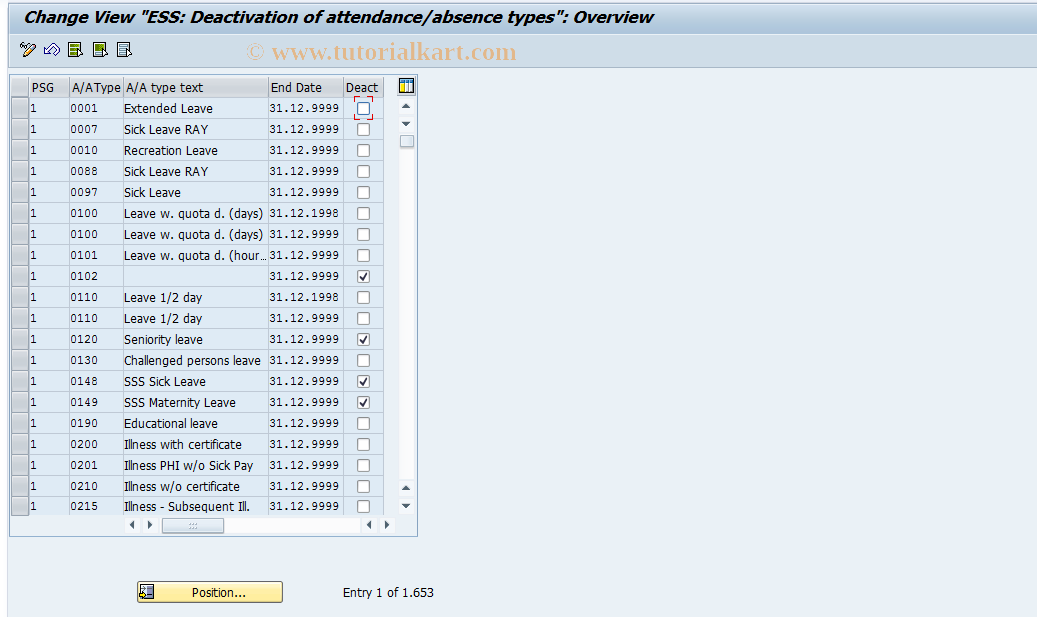Click horizontal scroll left arrow near thumb

click(132, 525)
